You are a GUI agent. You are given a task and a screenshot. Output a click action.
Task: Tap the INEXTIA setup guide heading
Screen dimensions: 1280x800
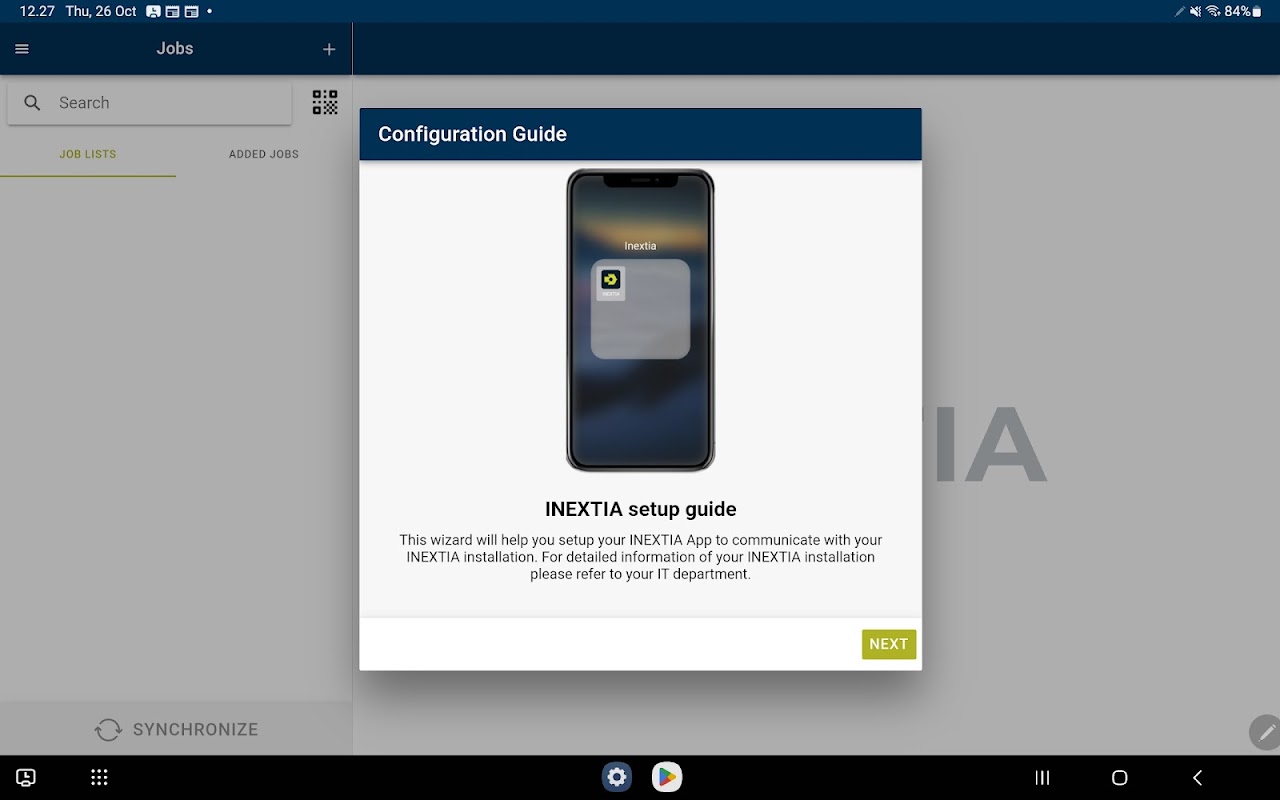pos(641,509)
